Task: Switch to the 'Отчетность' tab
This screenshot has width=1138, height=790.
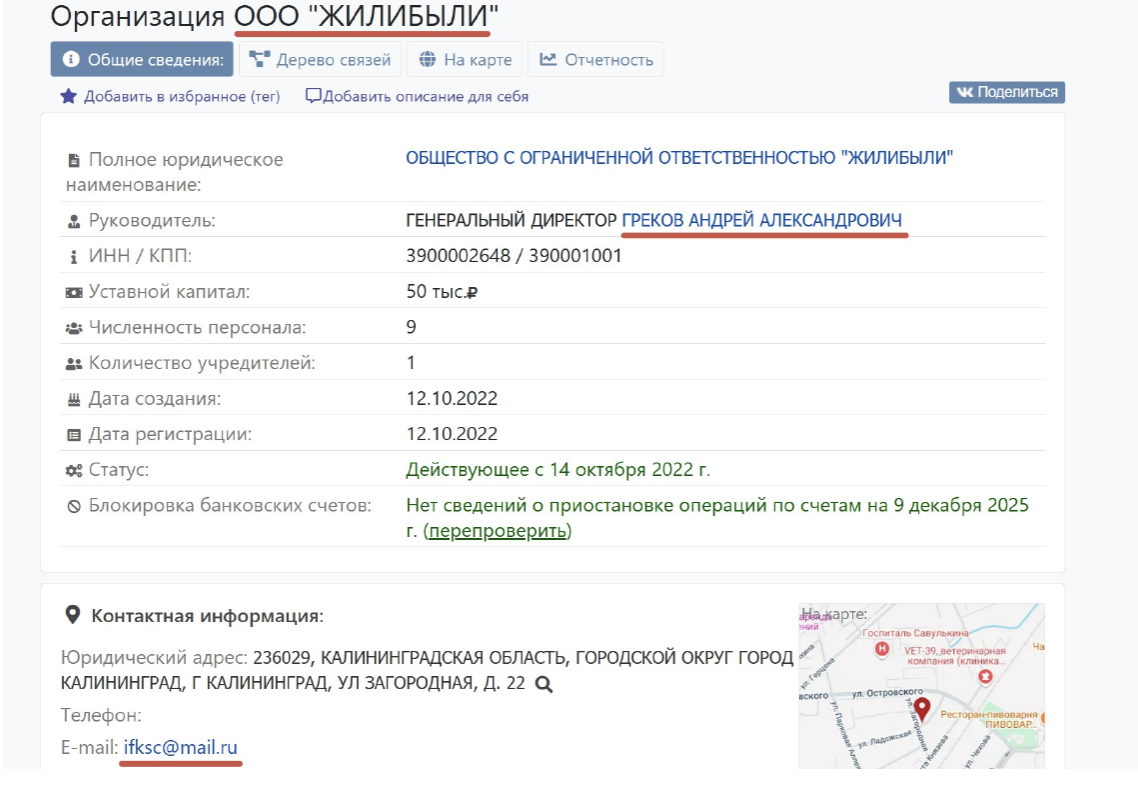Action: [x=596, y=59]
